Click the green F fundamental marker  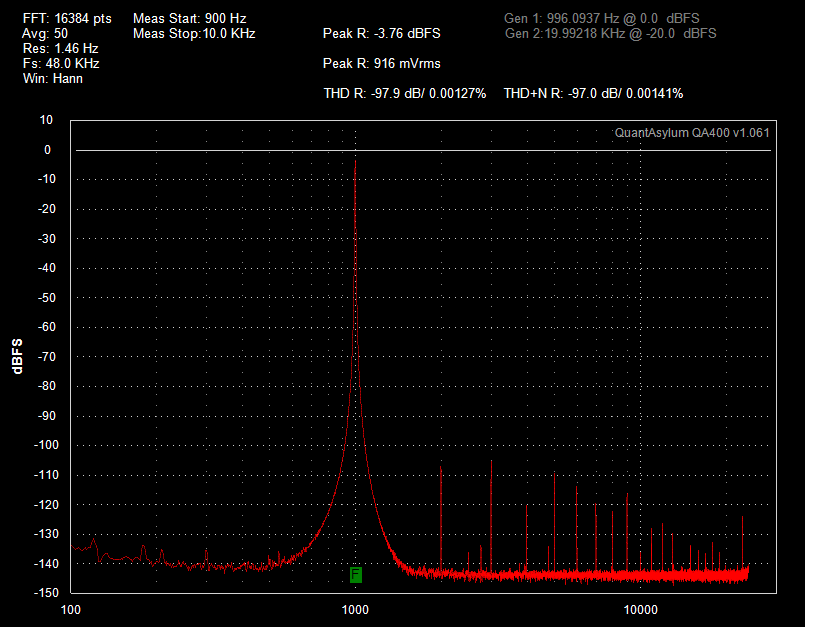(355, 575)
